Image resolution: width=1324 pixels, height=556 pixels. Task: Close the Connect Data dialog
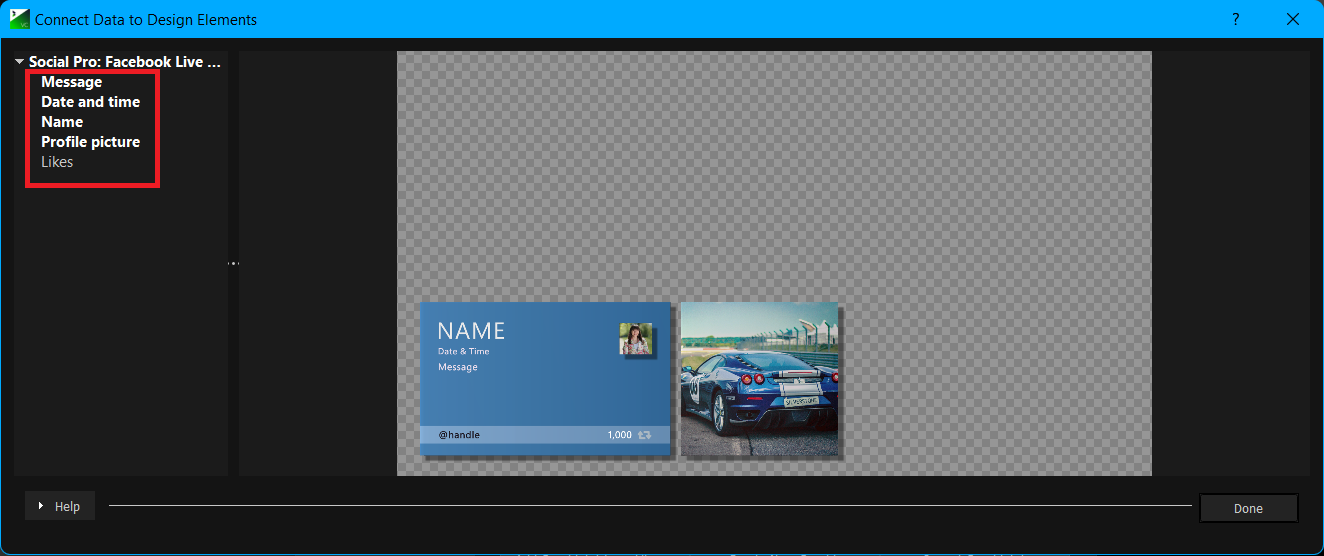point(1292,19)
